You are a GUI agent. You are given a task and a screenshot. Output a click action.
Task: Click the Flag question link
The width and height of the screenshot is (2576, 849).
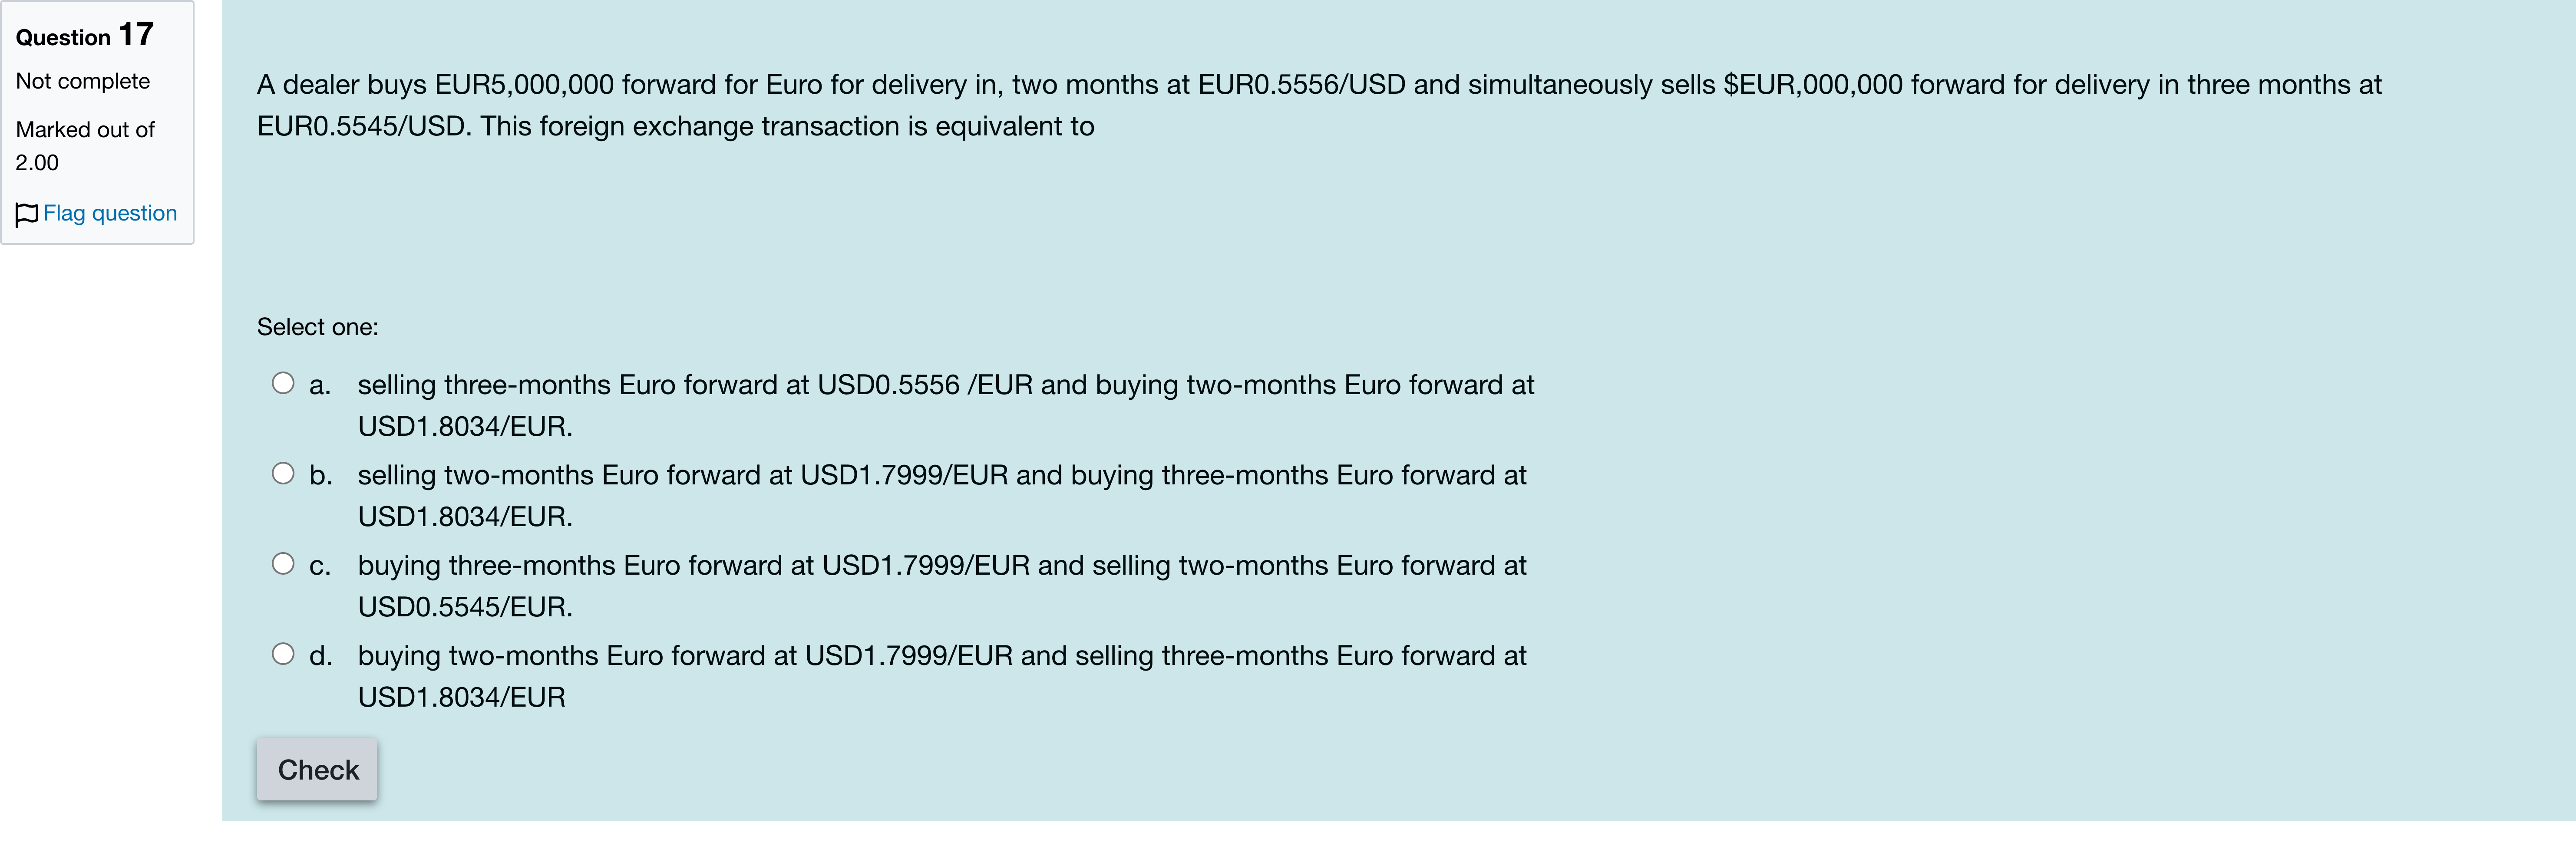pyautogui.click(x=110, y=213)
